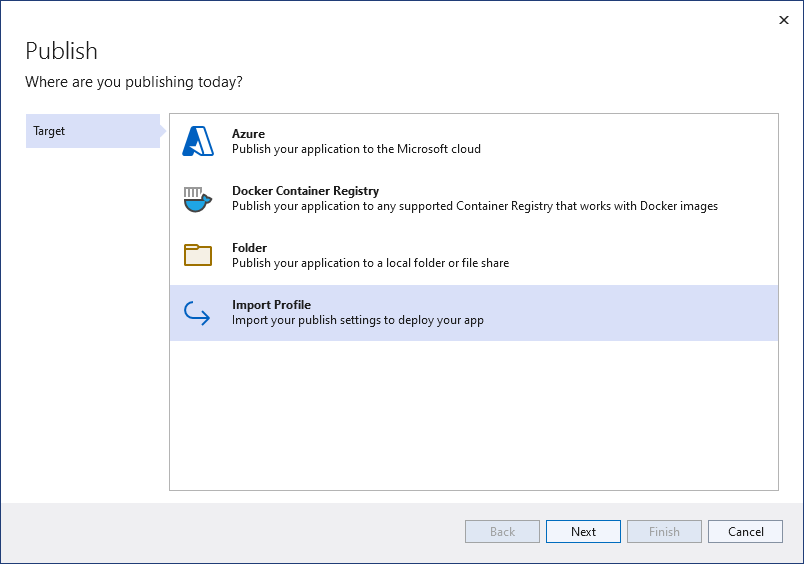Click the Azure cloud logo icon
The height and width of the screenshot is (564, 804).
198,141
